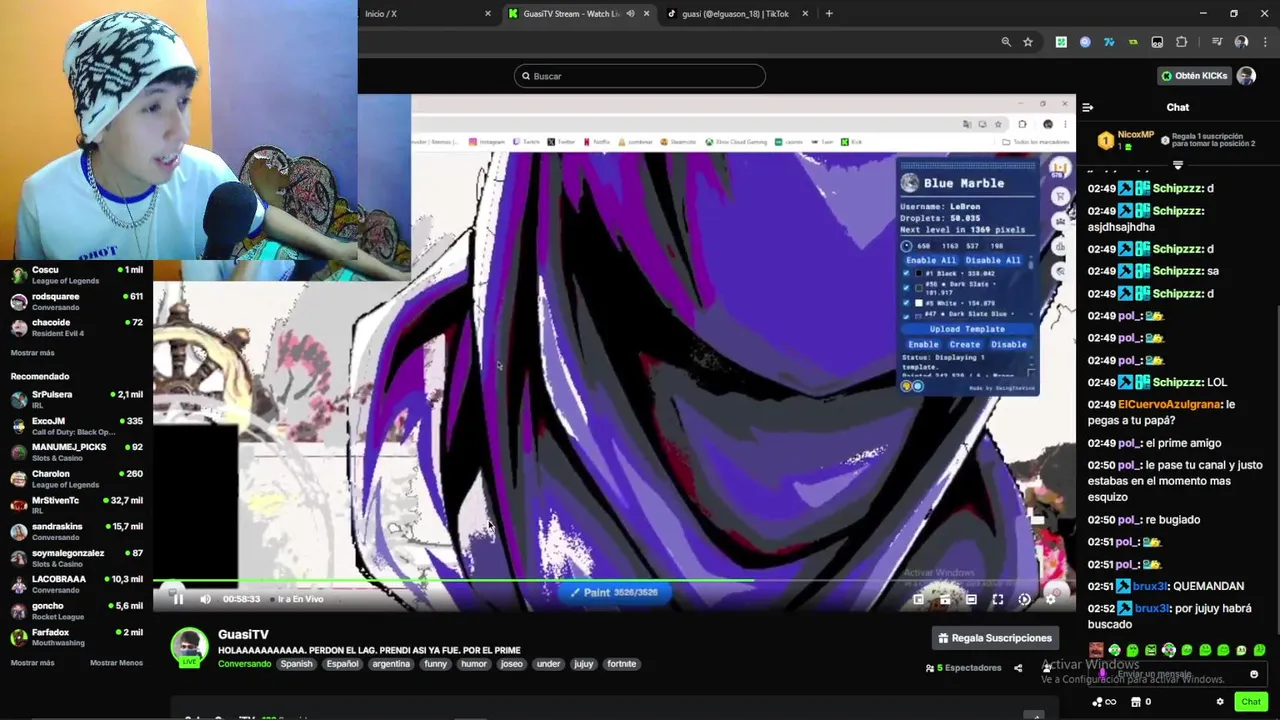Close the Inicio / X tab
1280x720 pixels.
coord(488,14)
